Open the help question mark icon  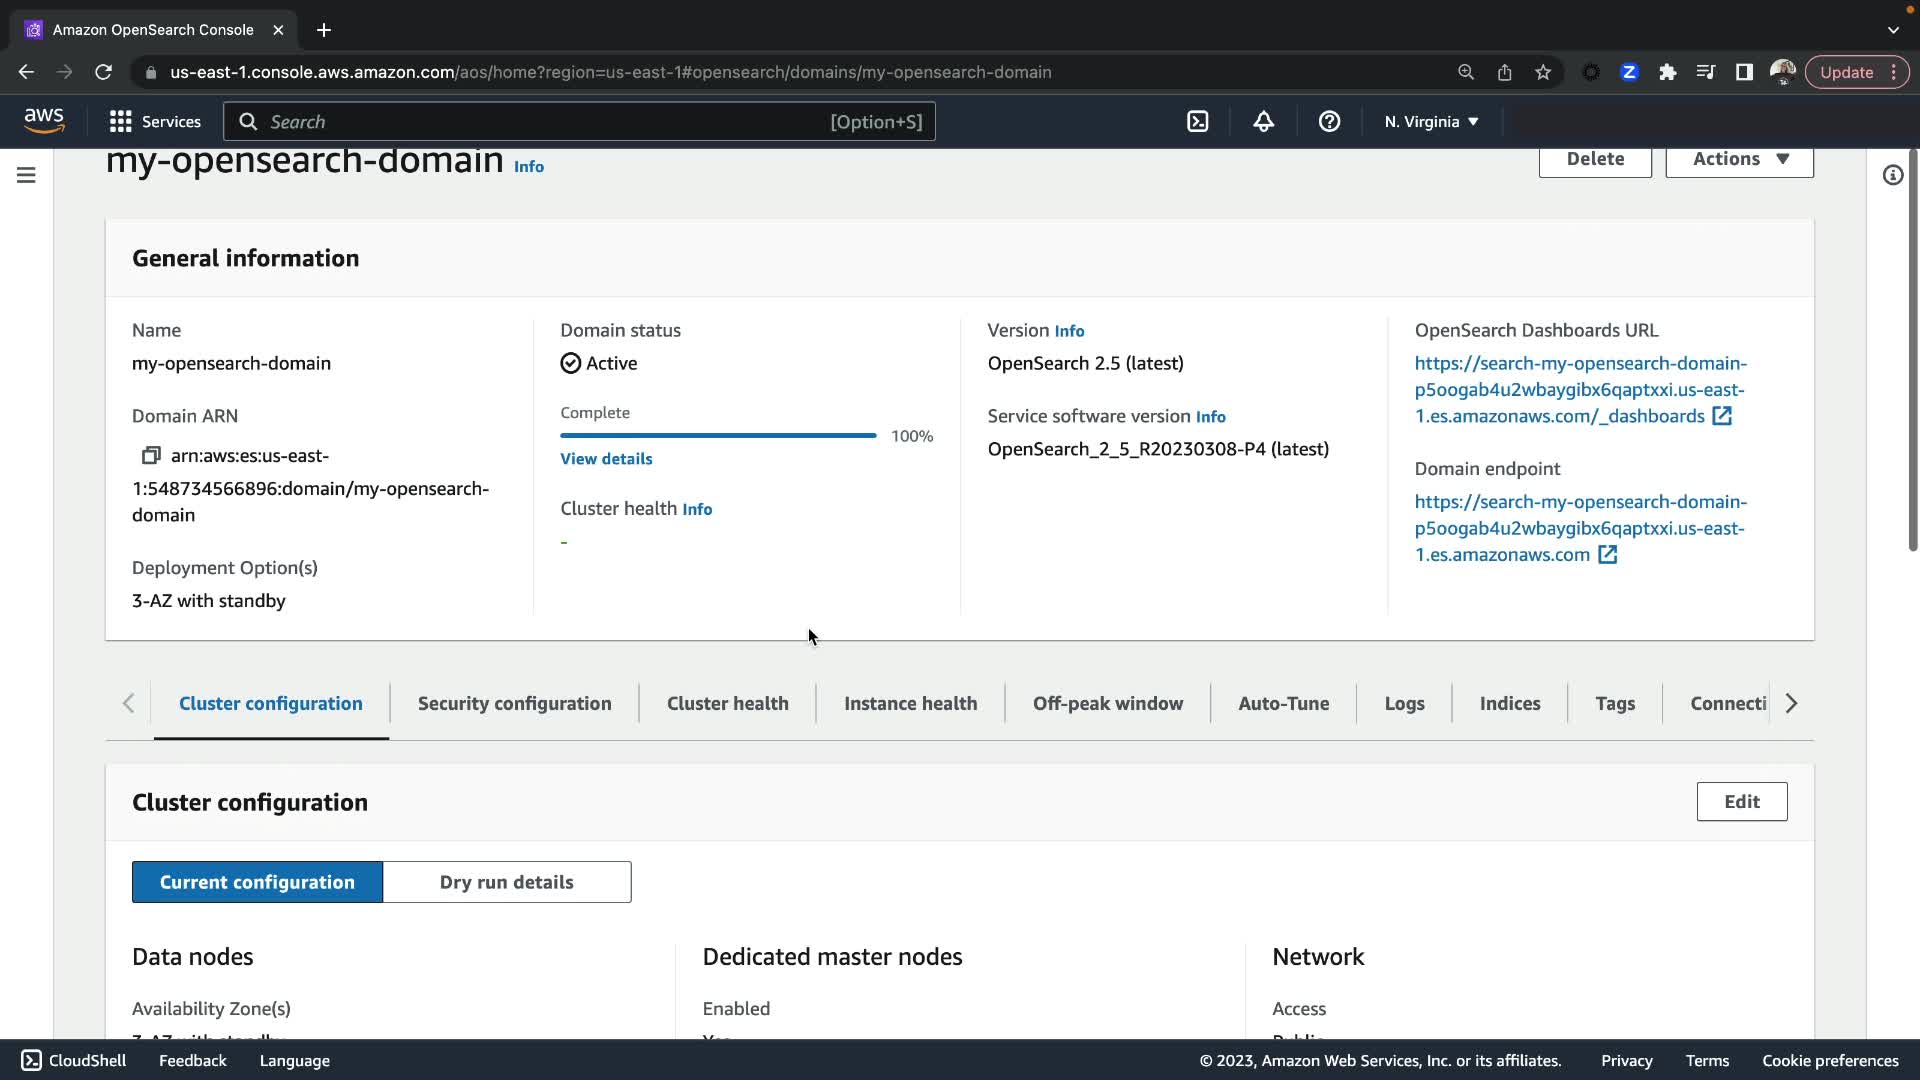pos(1329,122)
